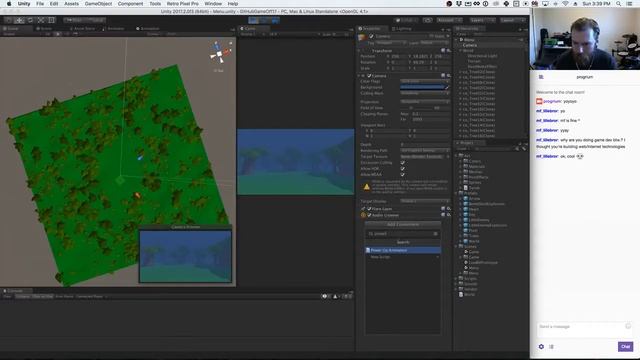Open the Layer dropdown in Inspector

pyautogui.click(x=434, y=42)
